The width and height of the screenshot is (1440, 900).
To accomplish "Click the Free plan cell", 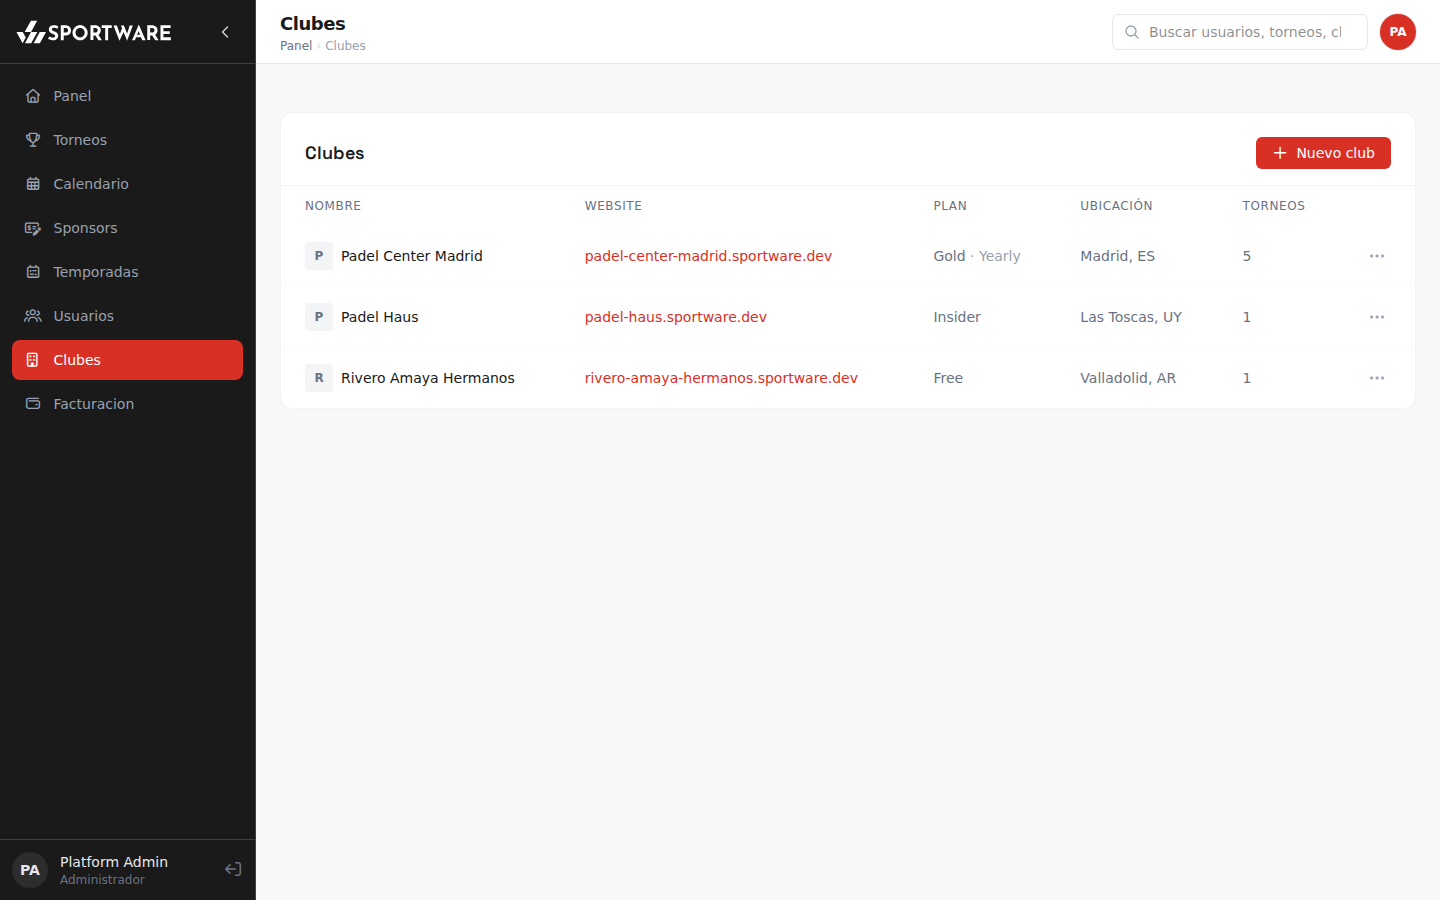I will pyautogui.click(x=948, y=378).
